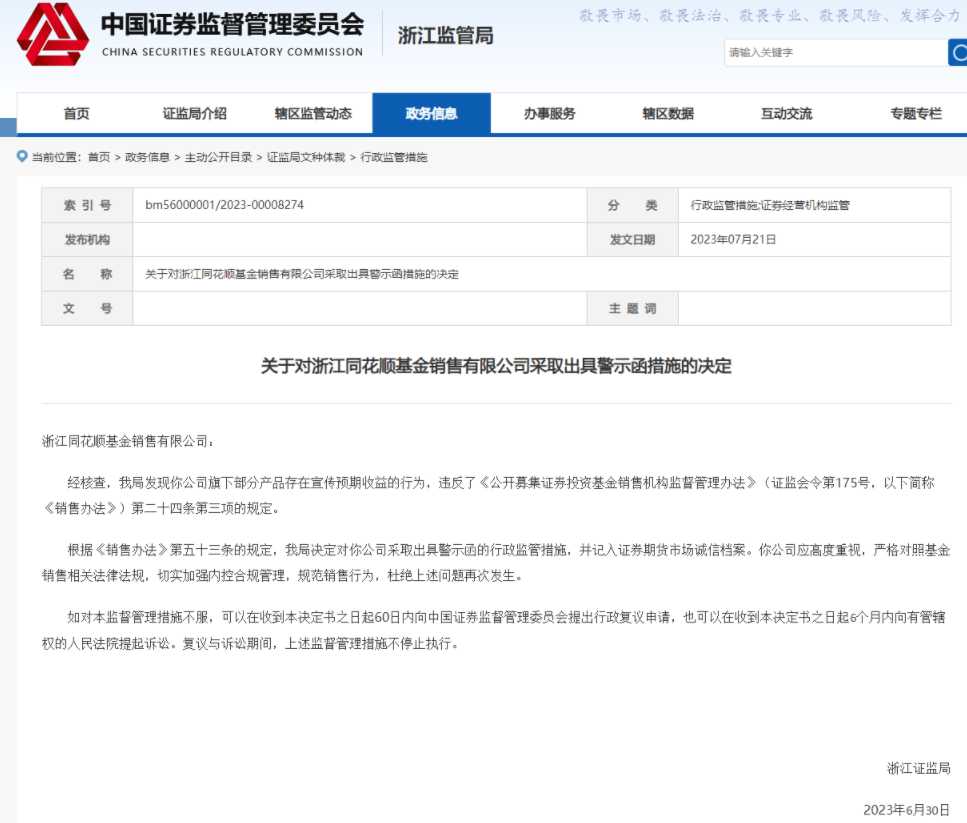
Task: Click the 中国证券监督管理委员会 header title
Action: tap(232, 25)
